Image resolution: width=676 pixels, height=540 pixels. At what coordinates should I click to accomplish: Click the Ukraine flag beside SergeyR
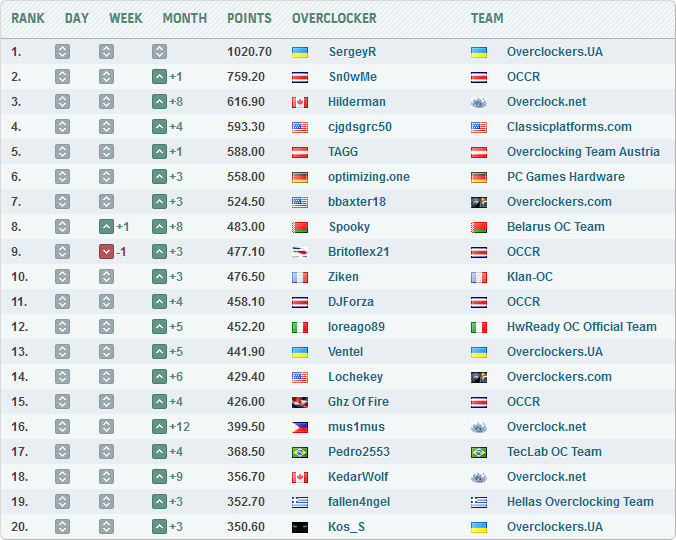tap(300, 52)
